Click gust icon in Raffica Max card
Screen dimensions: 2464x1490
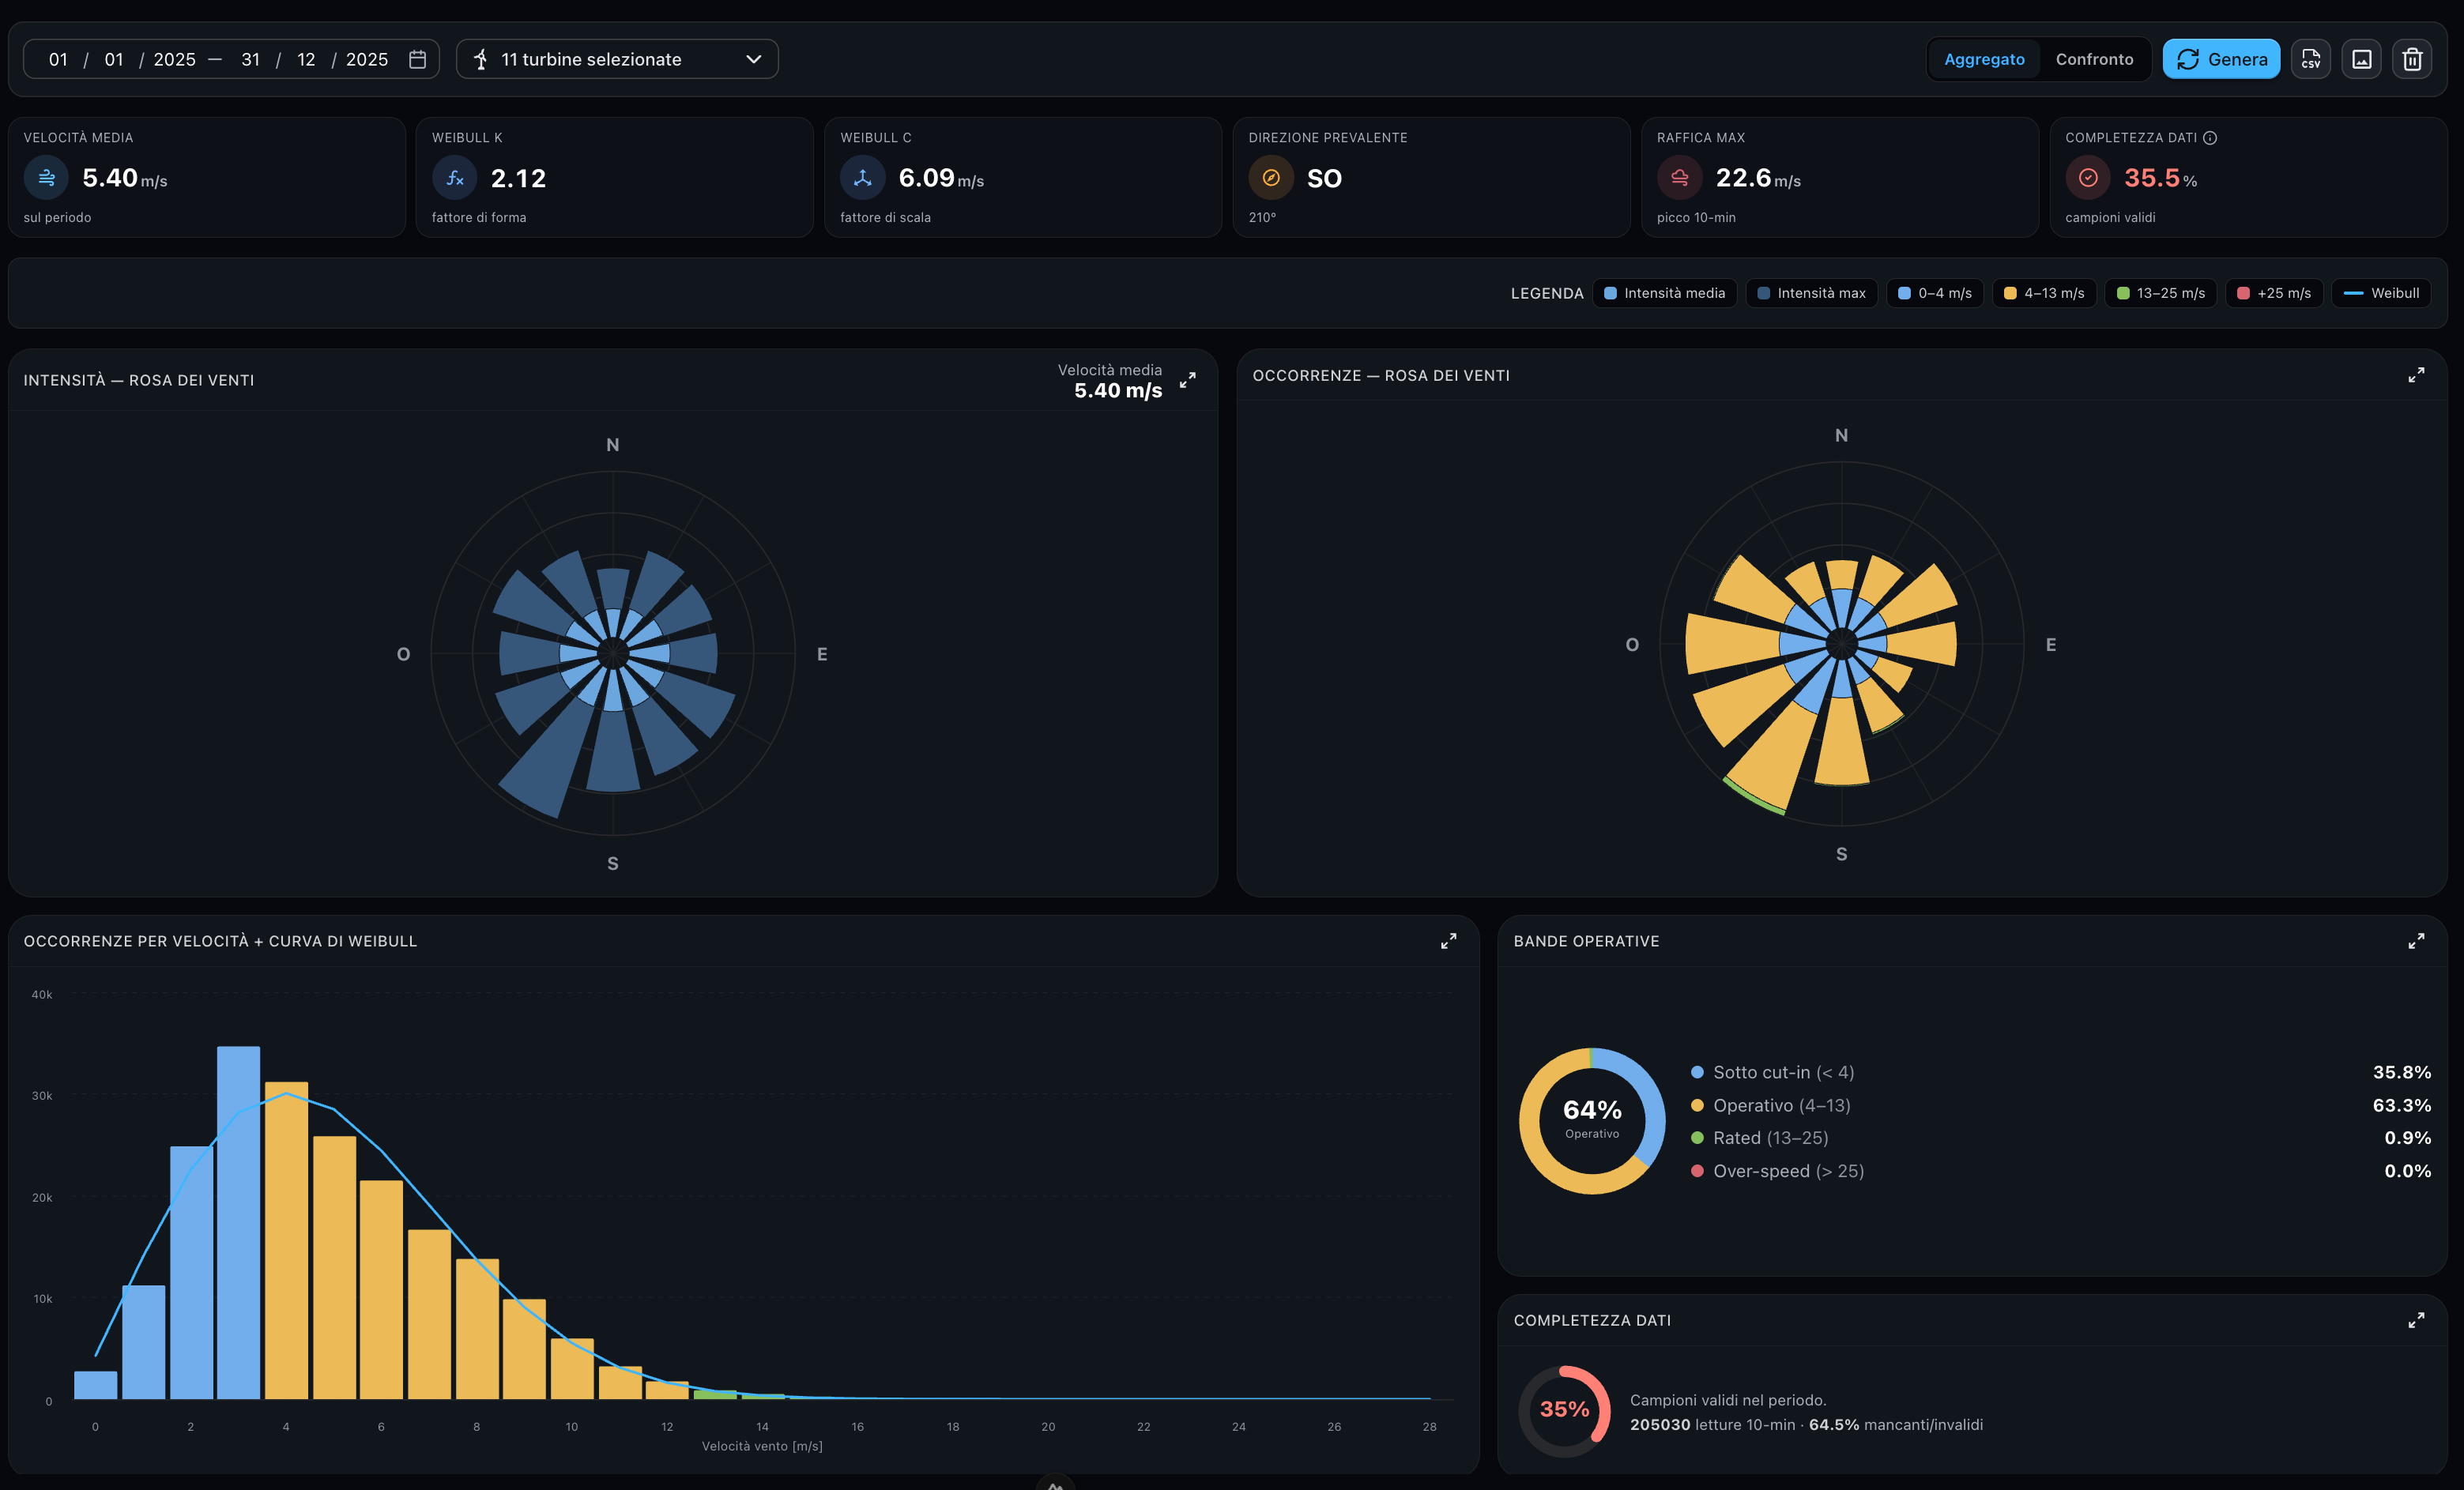[1680, 178]
